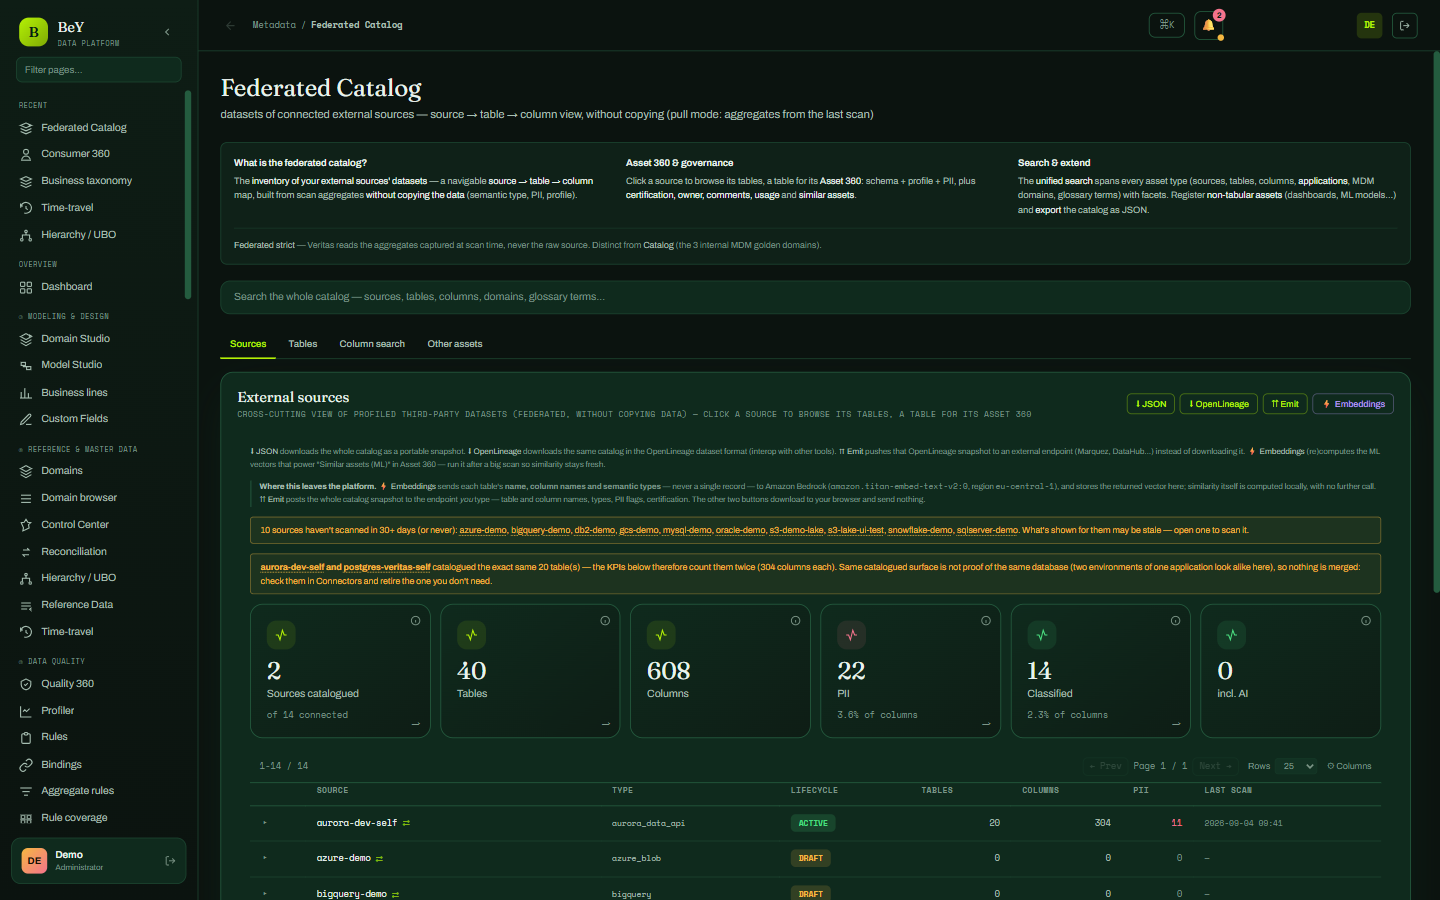Click the Prev page button
Image resolution: width=1440 pixels, height=900 pixels.
click(1105, 766)
